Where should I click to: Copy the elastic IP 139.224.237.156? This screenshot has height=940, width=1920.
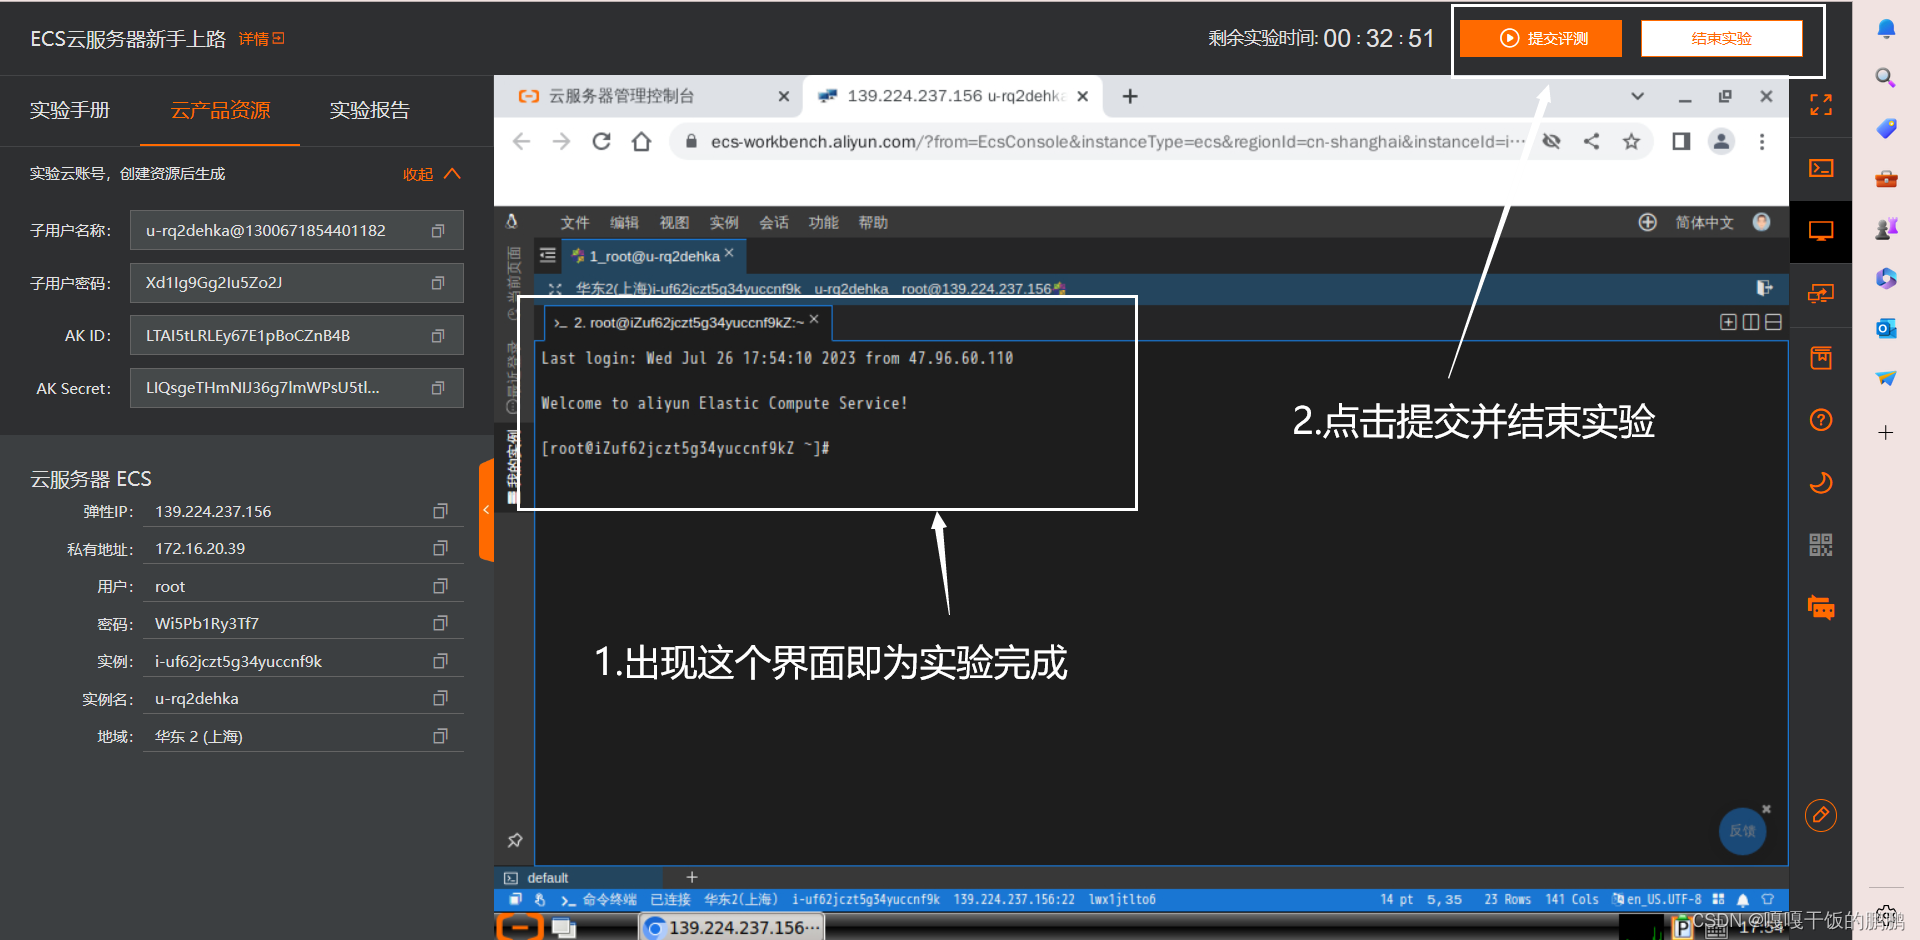(440, 511)
